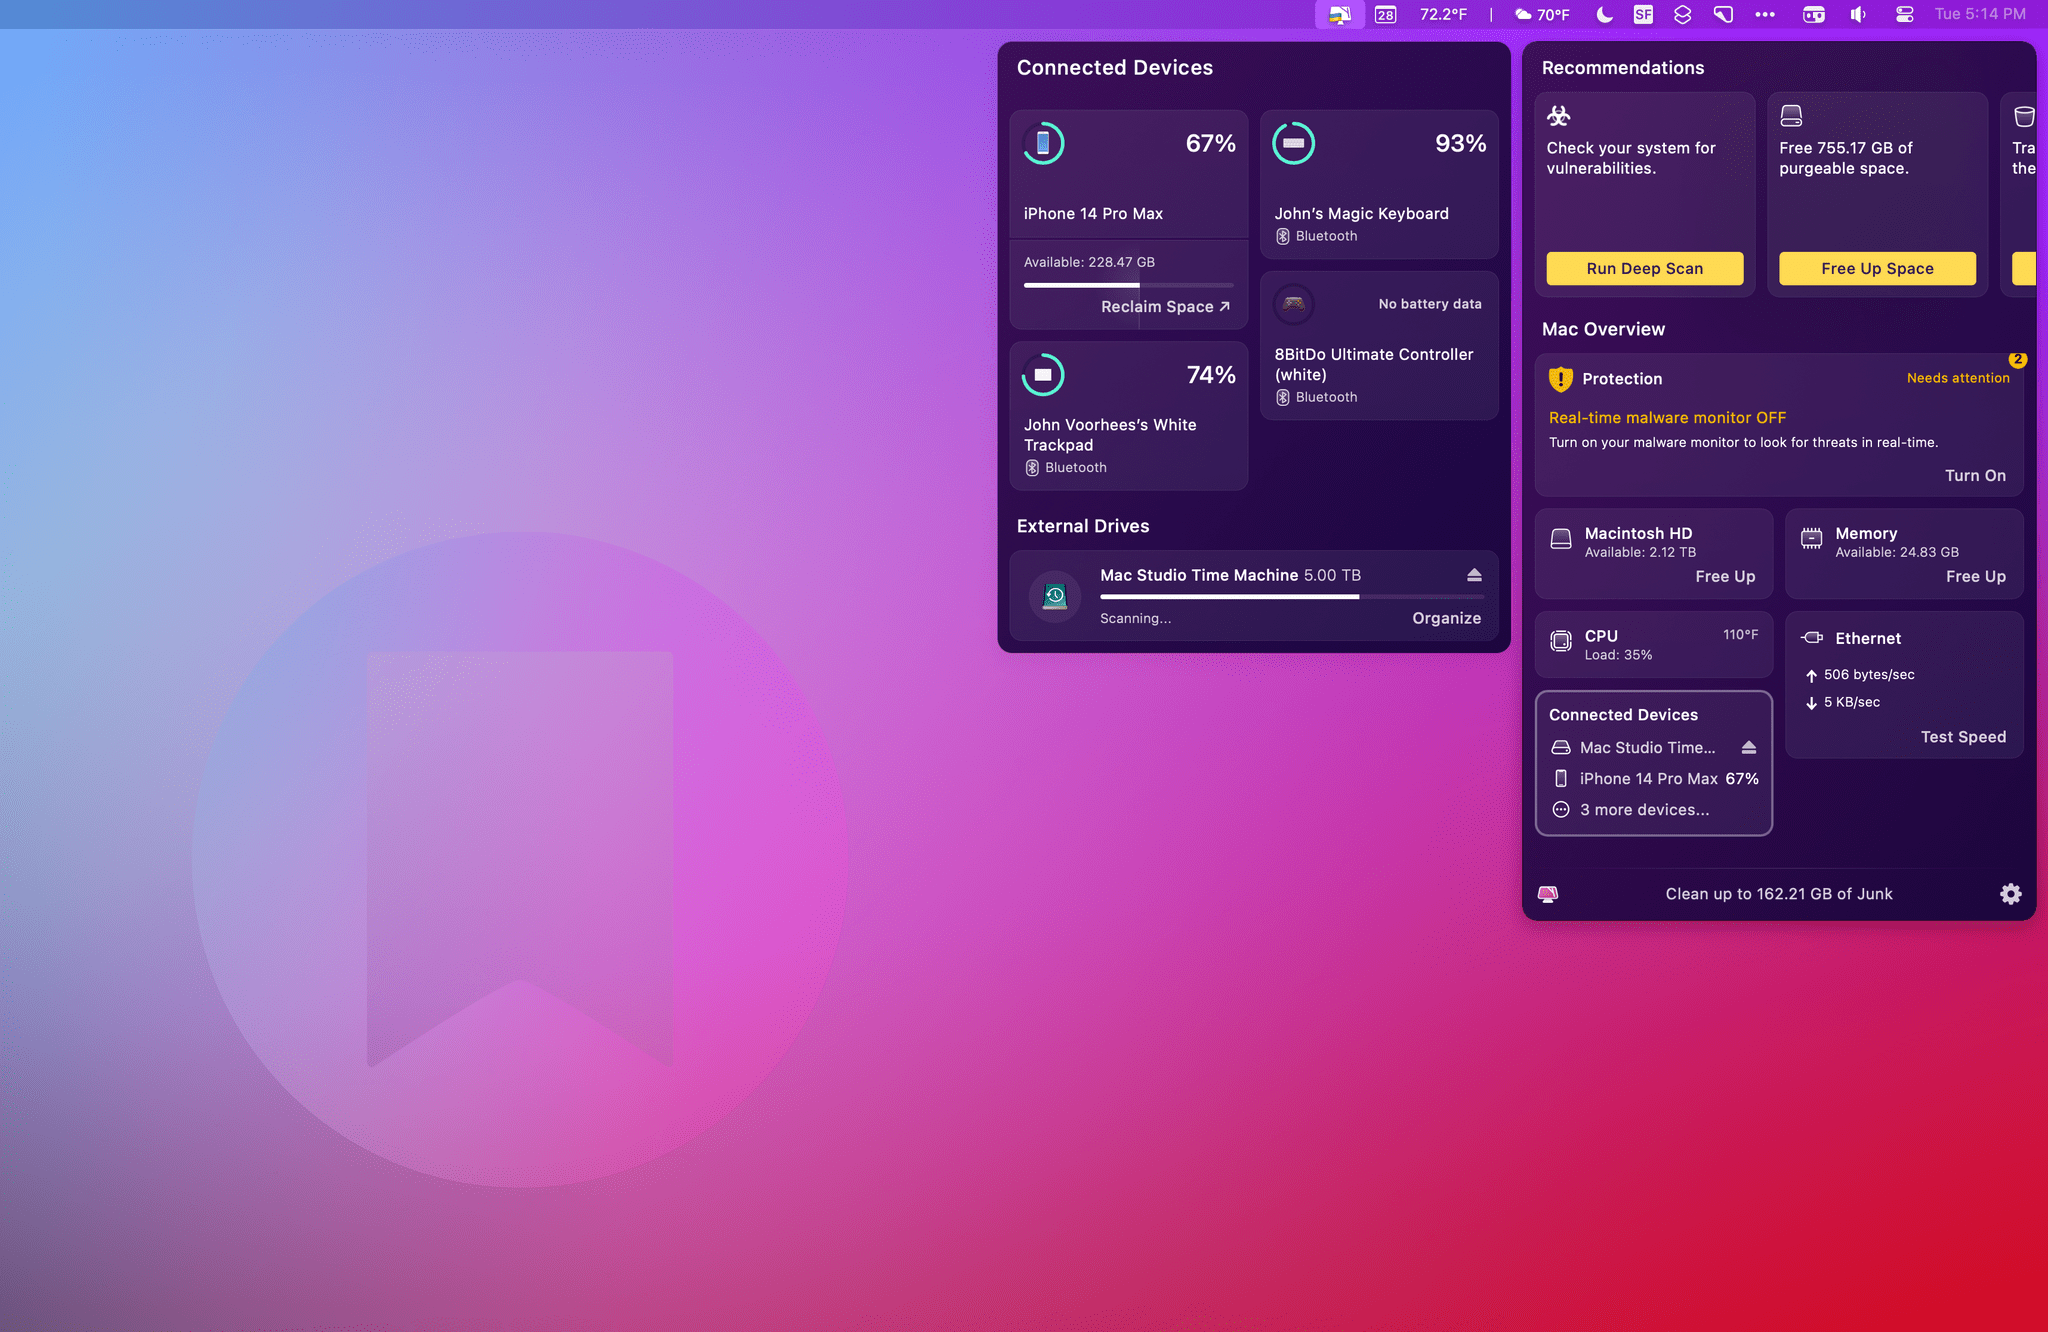Toggle the Do Not Disturb moon icon
Screen dimensions: 2048x1332
coord(1604,14)
